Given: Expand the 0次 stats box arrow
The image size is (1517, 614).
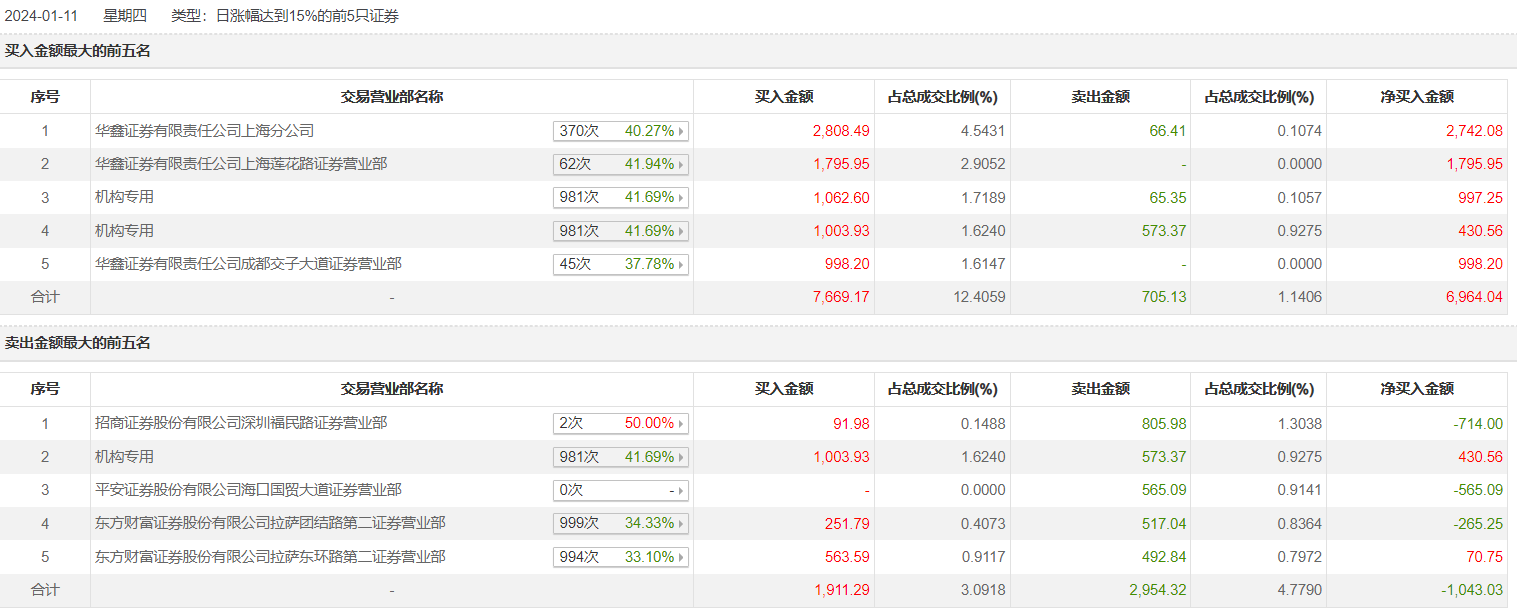Looking at the screenshot, I should [681, 491].
